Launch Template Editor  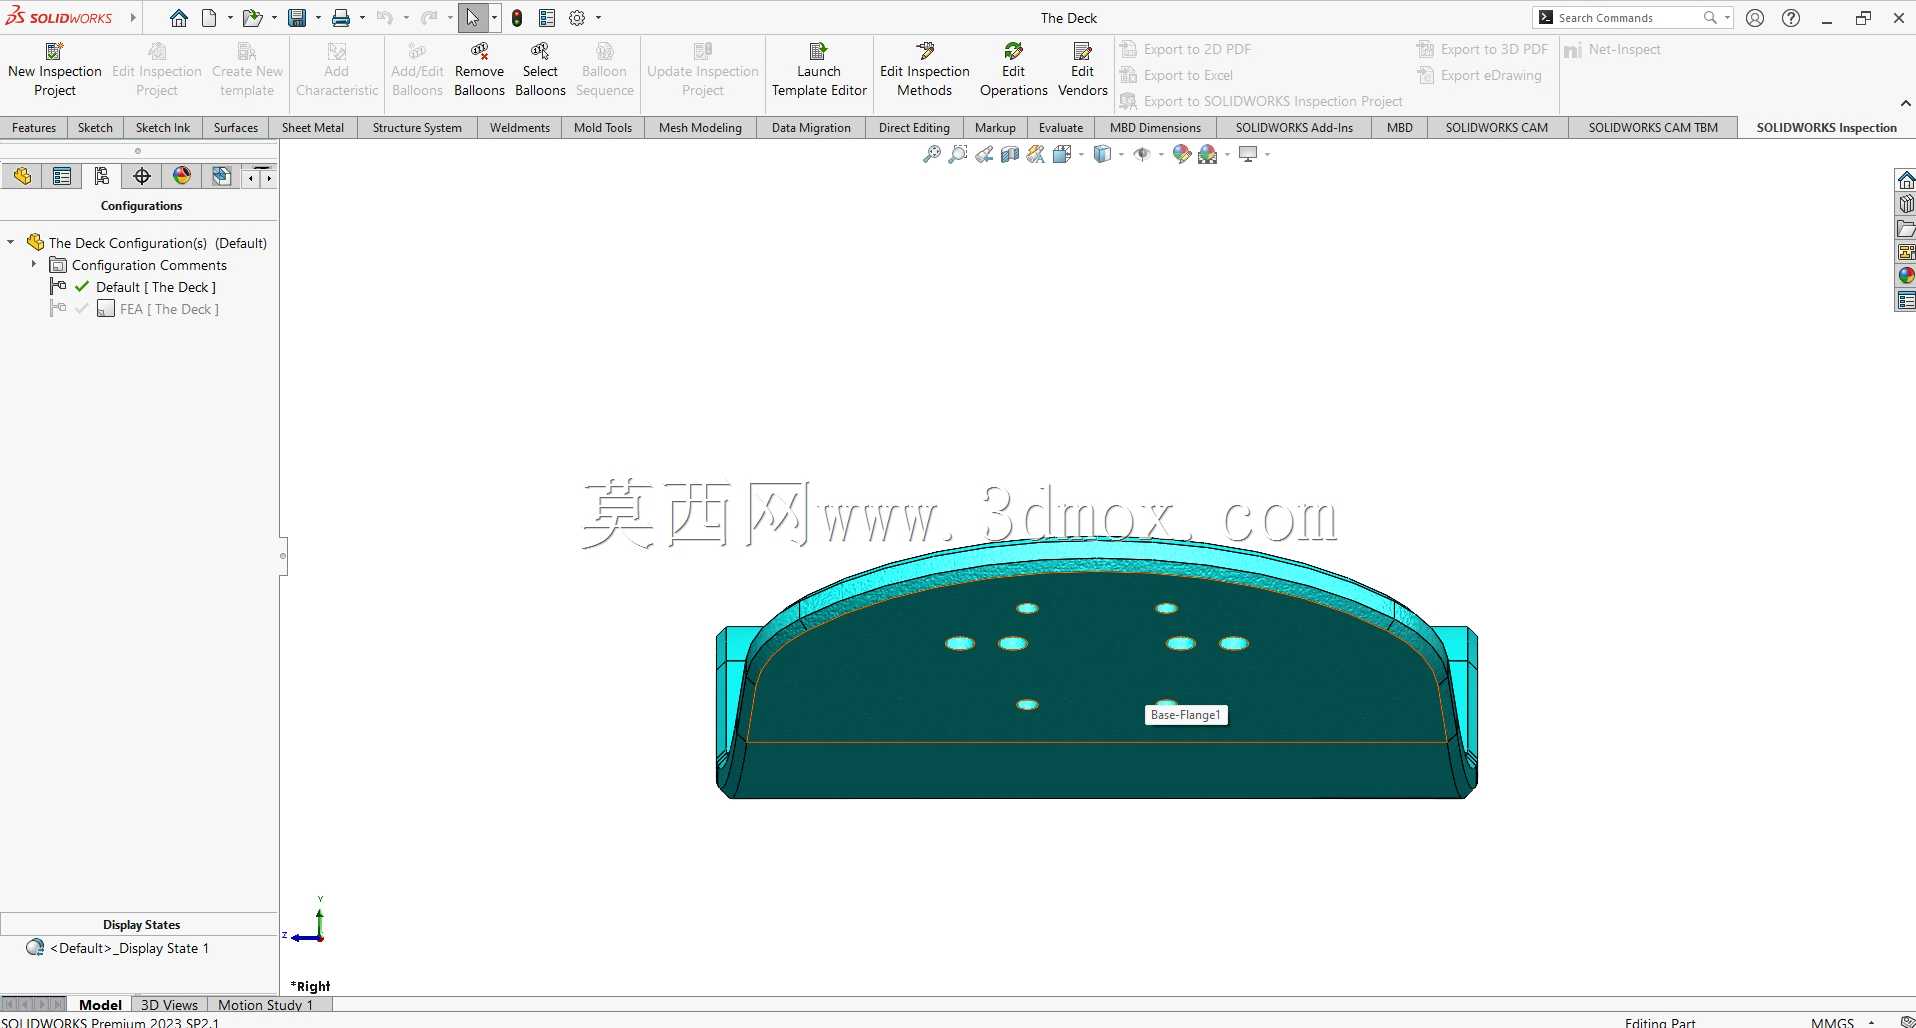[x=819, y=70]
